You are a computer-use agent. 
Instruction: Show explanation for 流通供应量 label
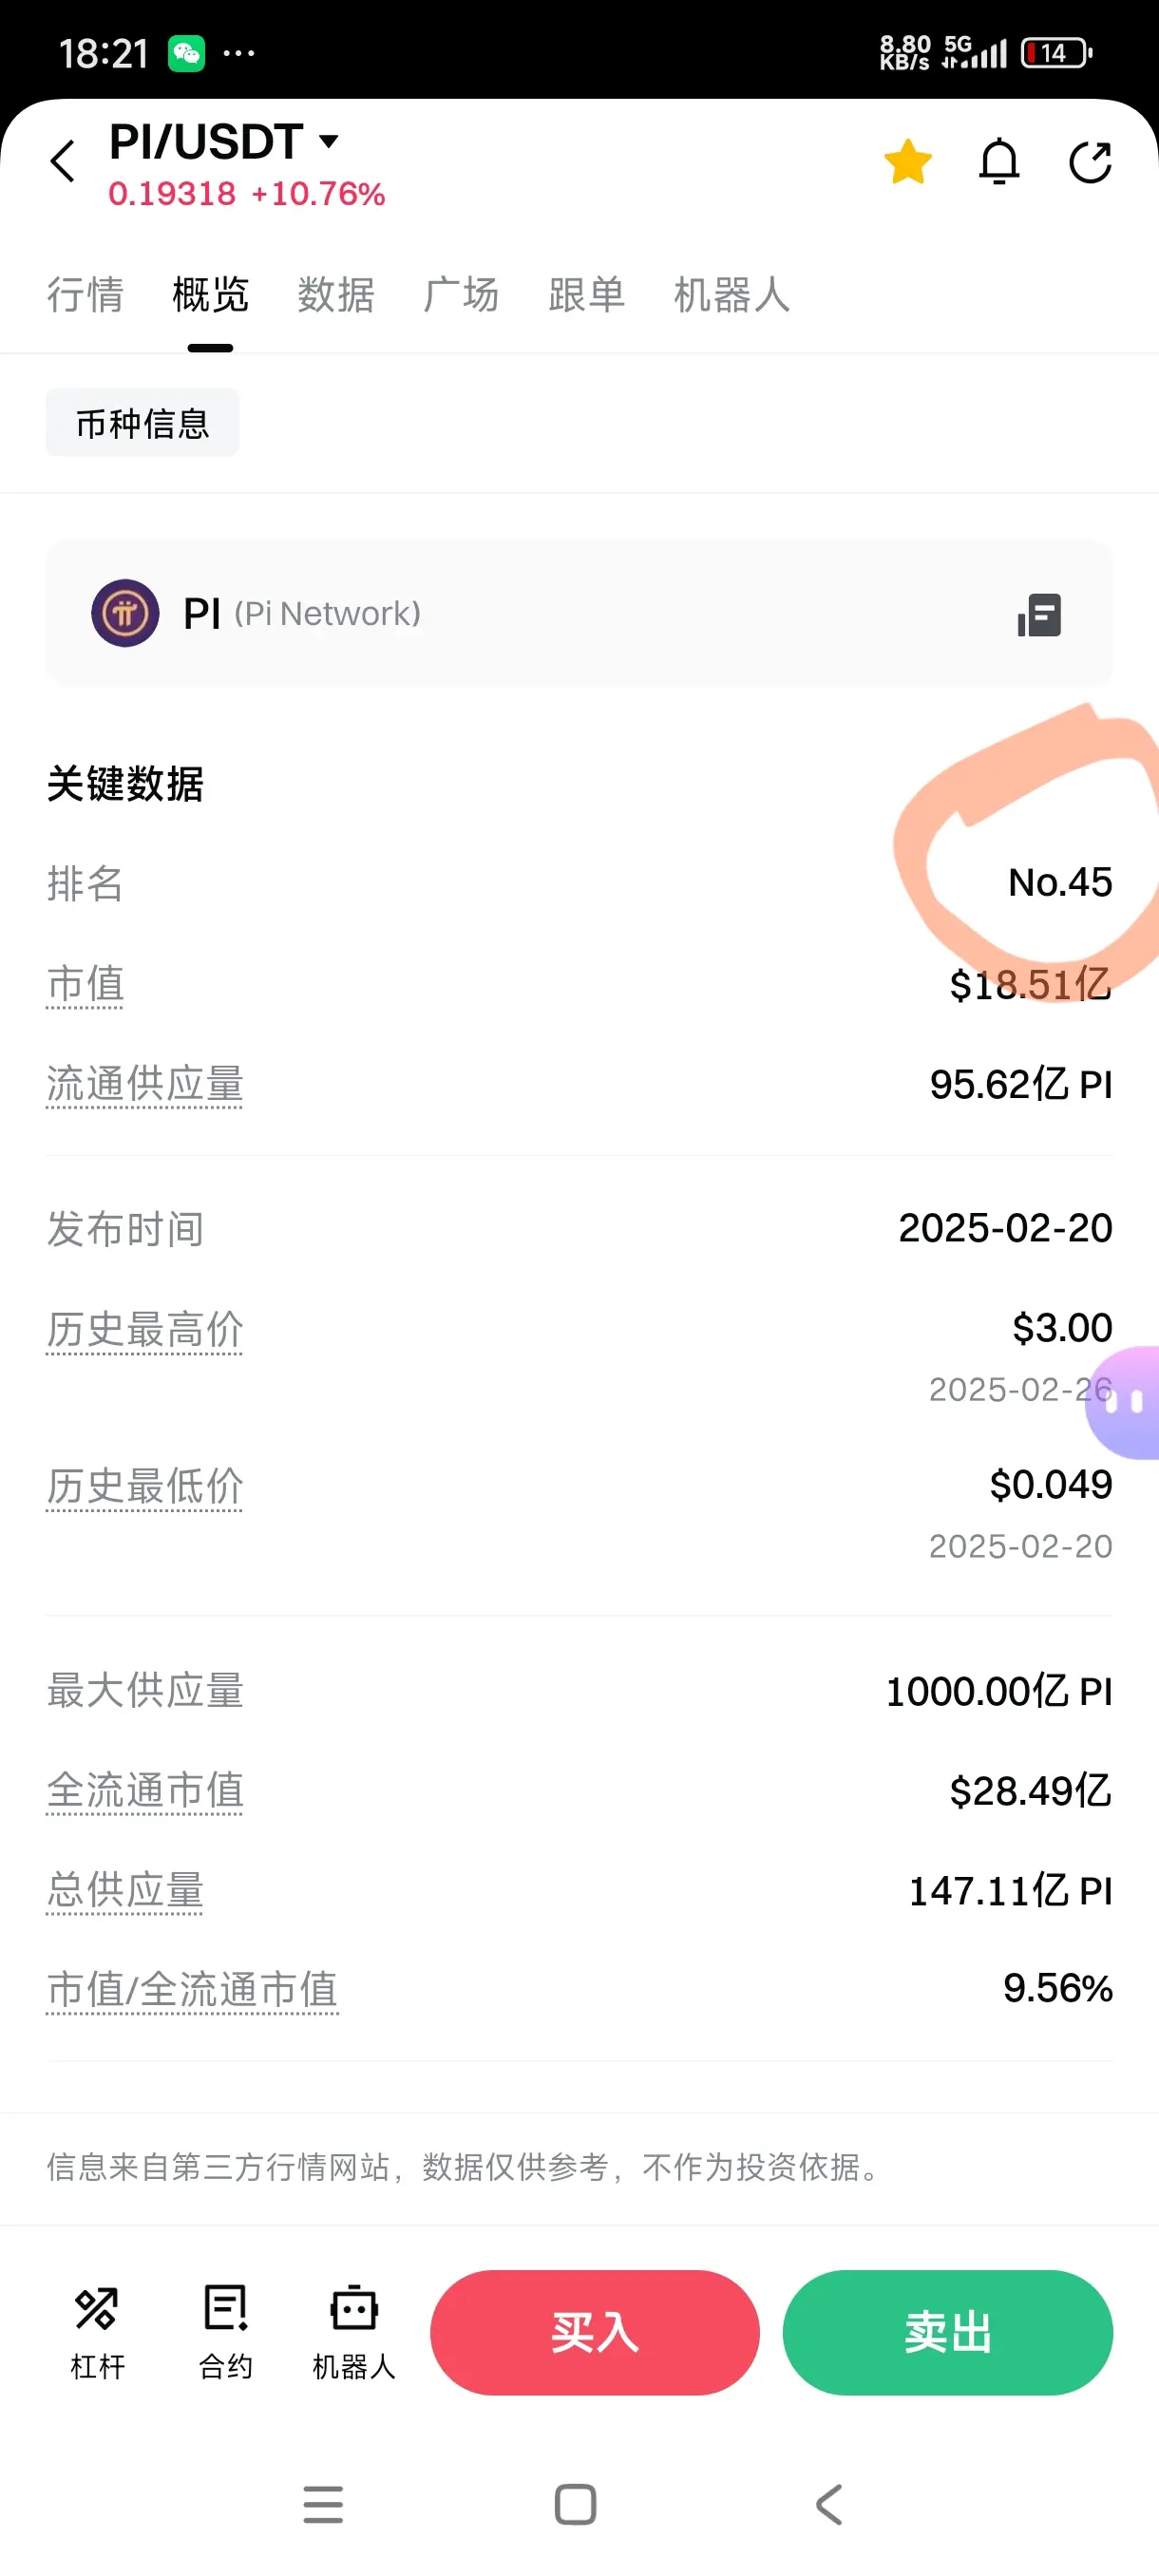click(145, 1085)
